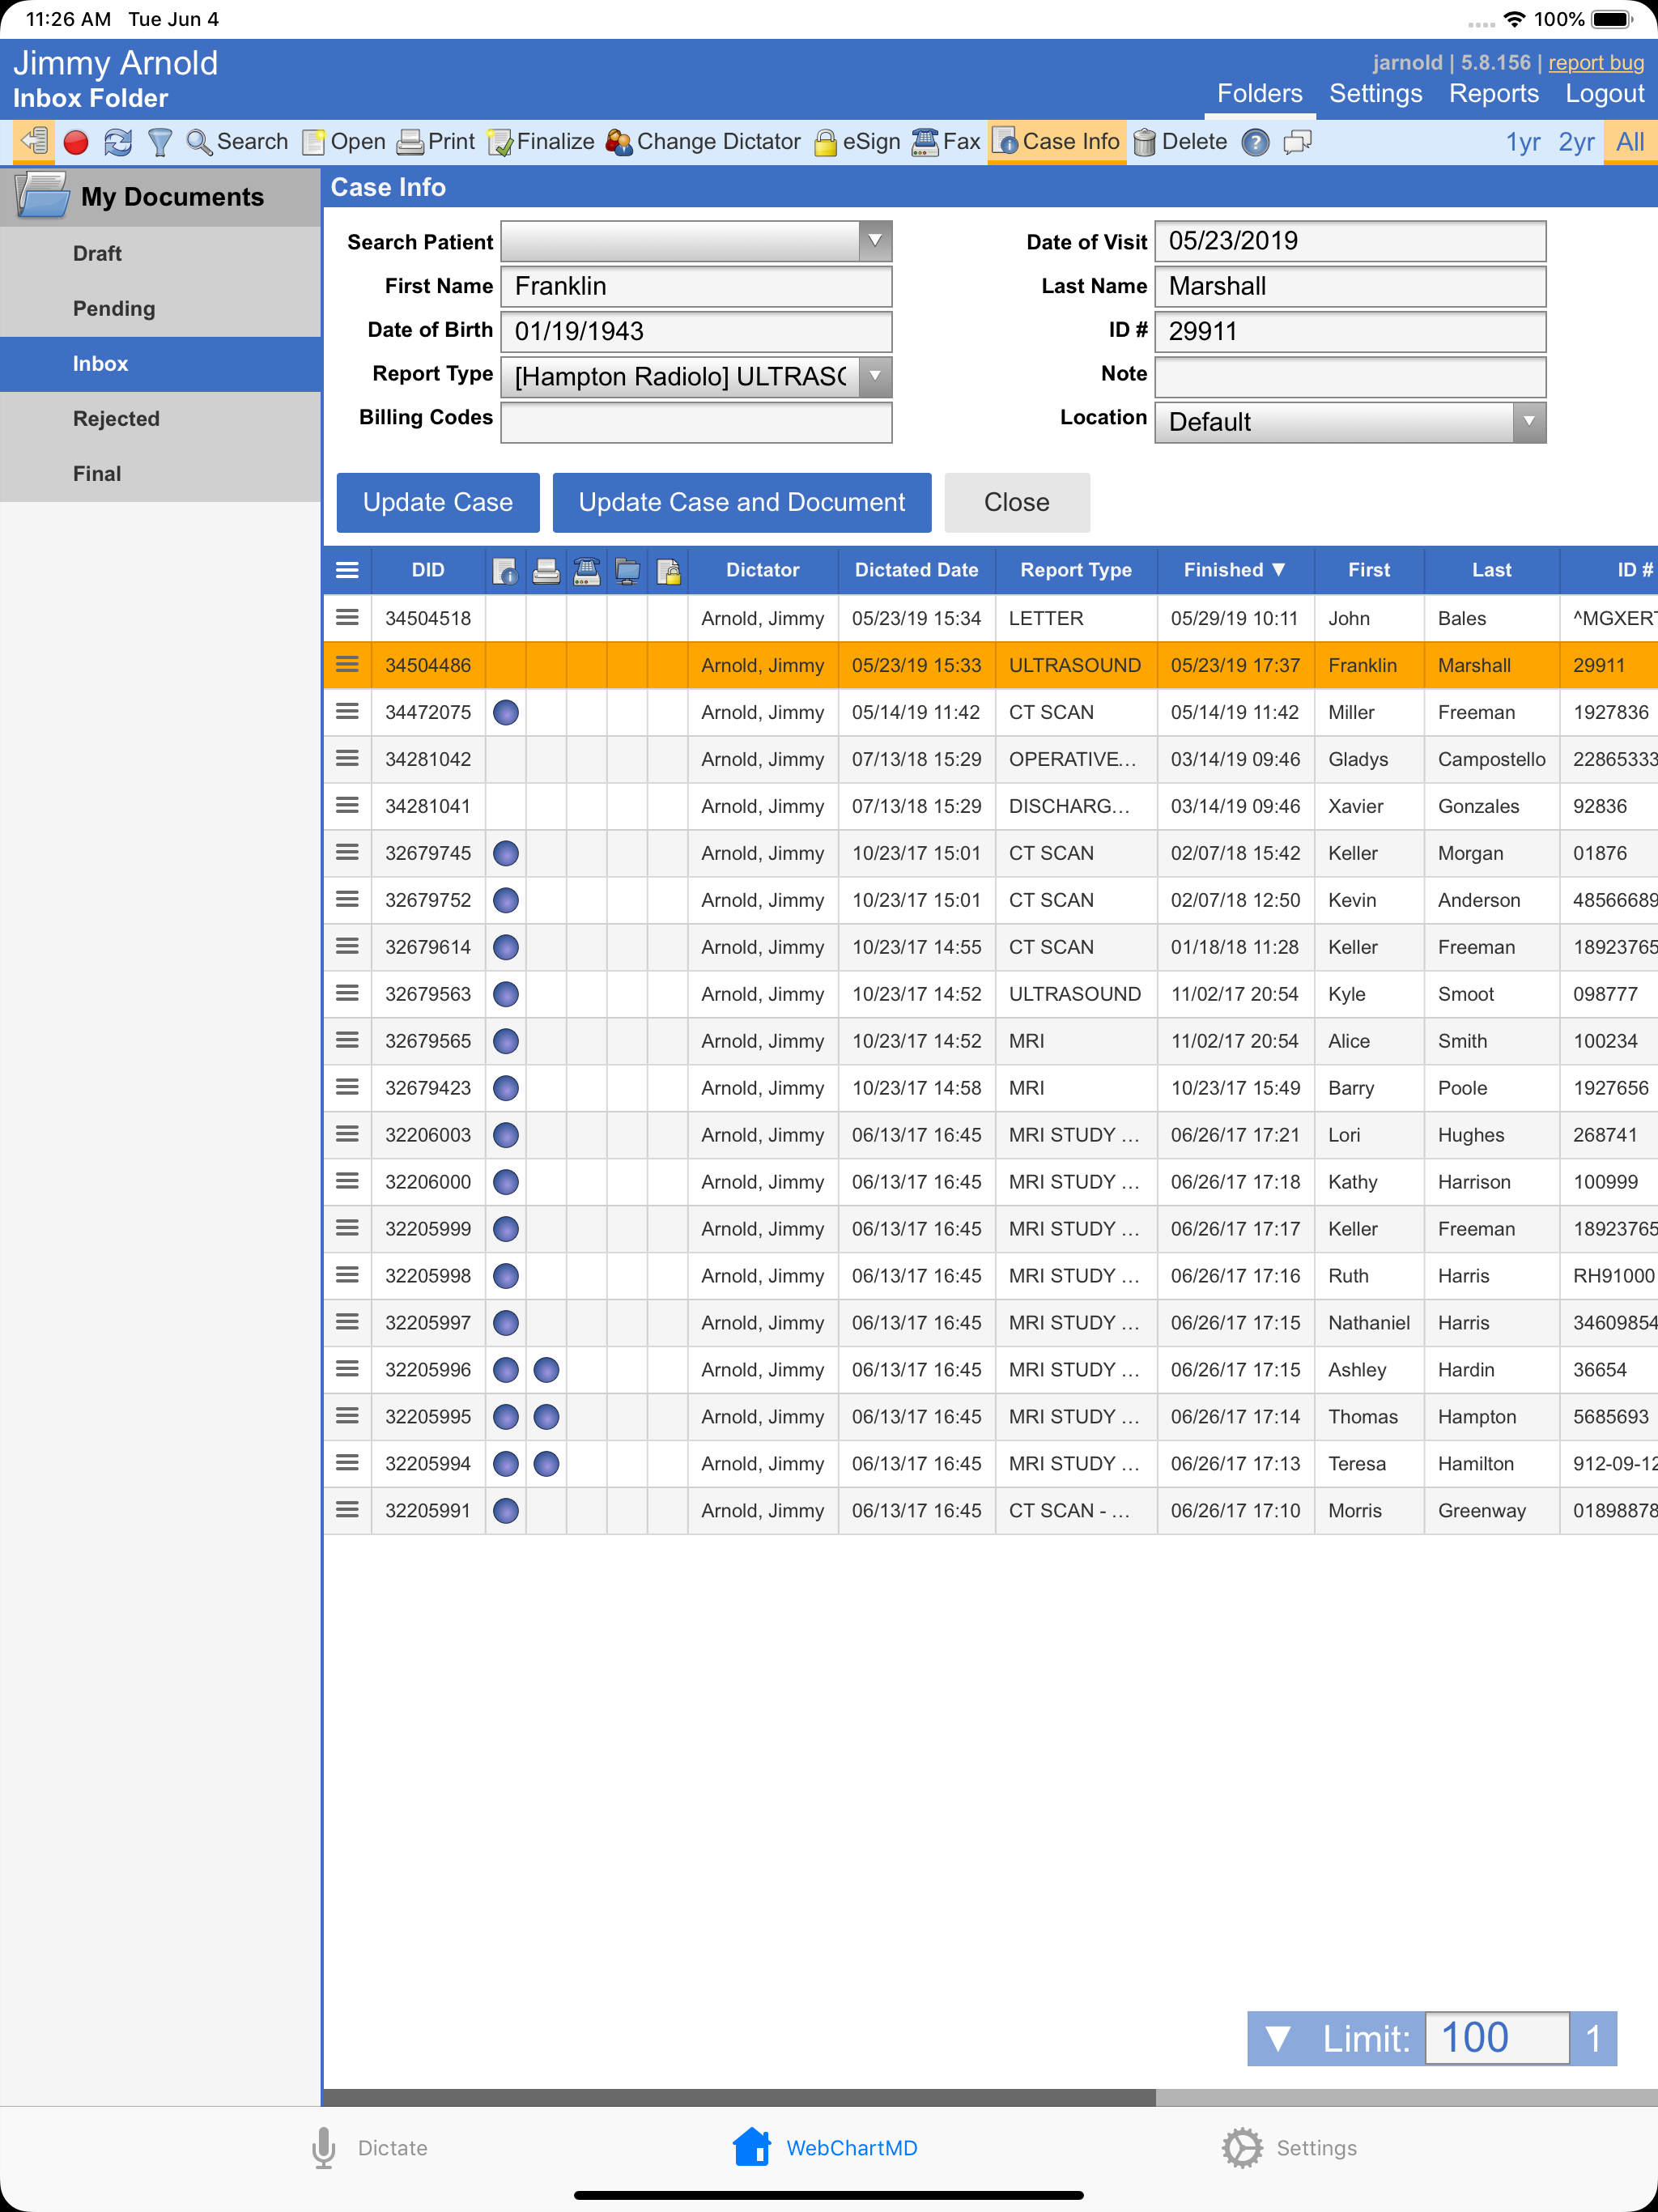The width and height of the screenshot is (1658, 2212).
Task: Click the printer column header icon
Action: (546, 571)
